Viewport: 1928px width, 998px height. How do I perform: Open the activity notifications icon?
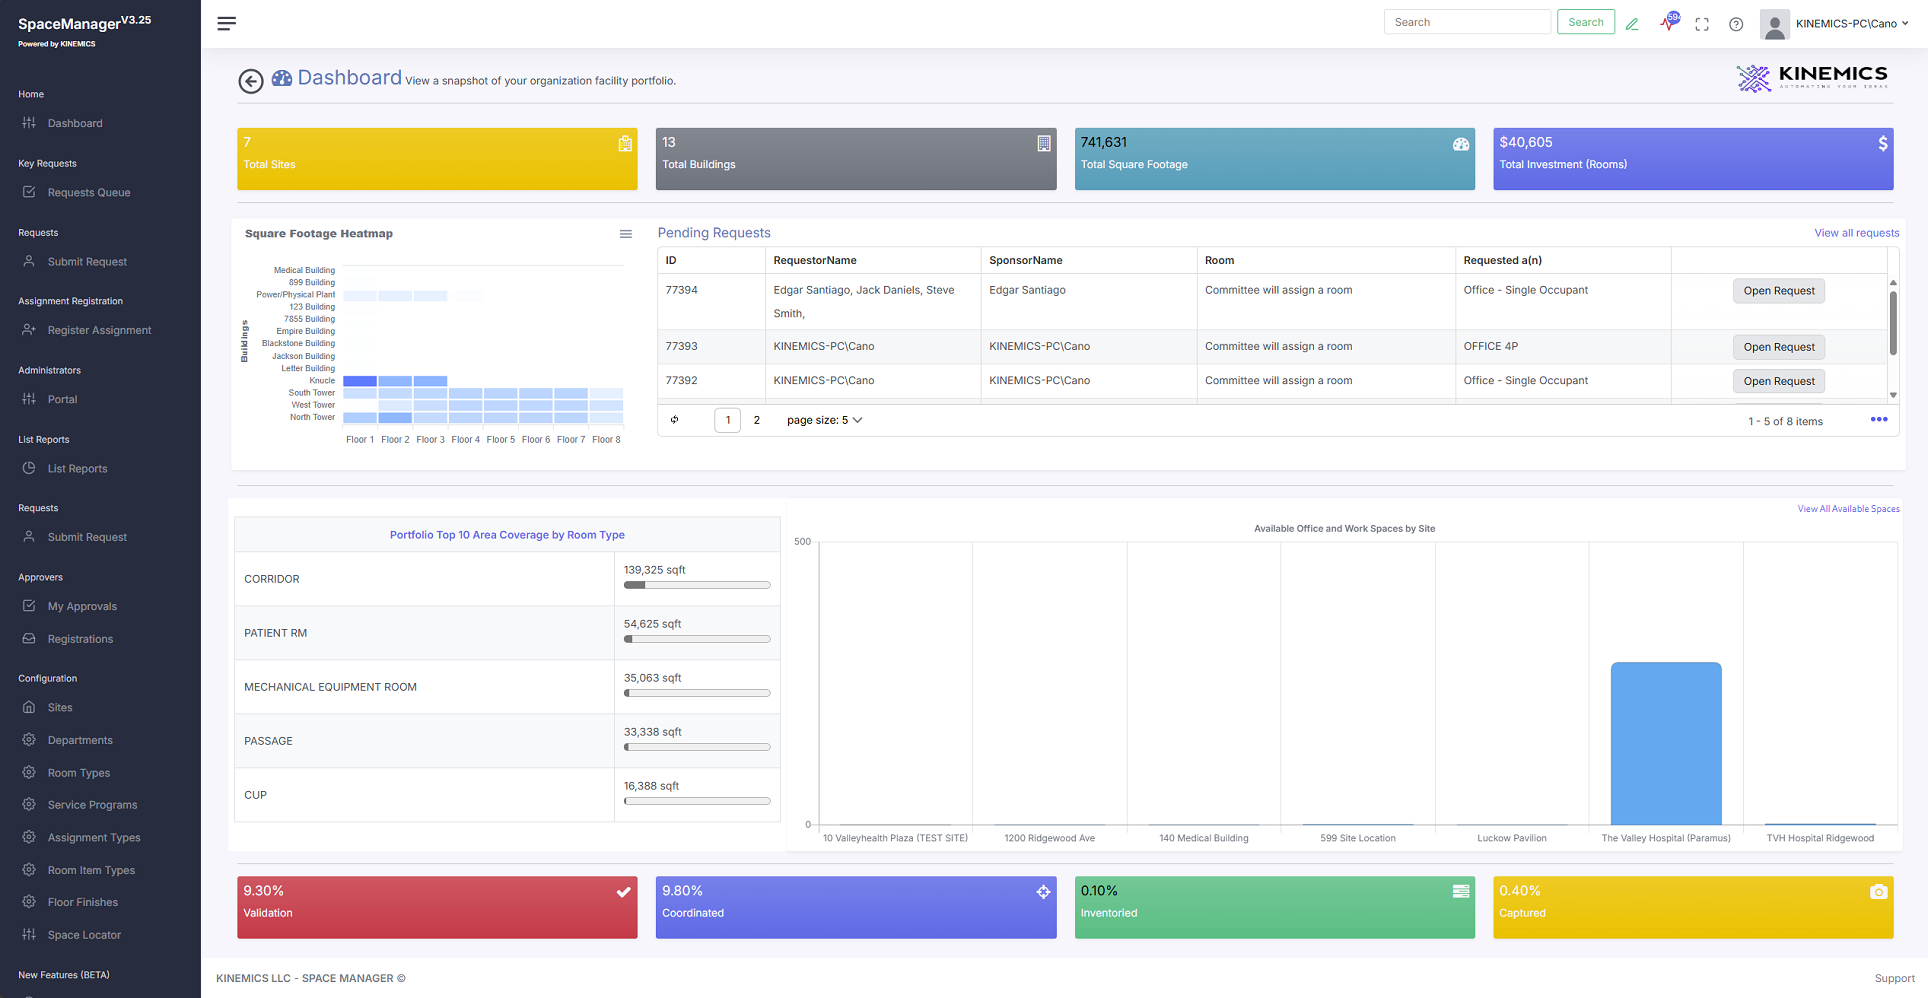point(1669,22)
